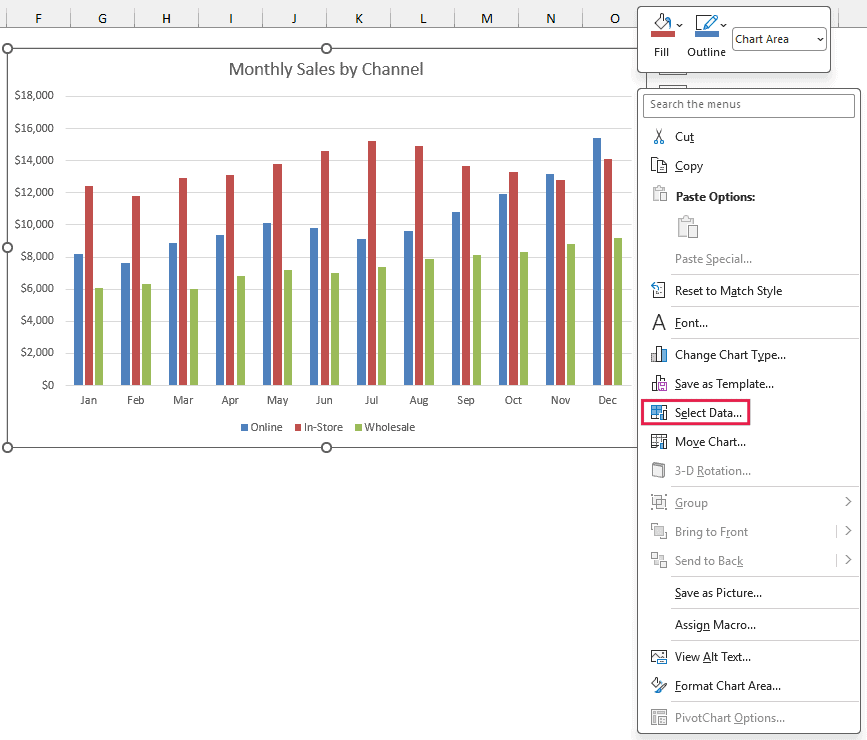Viewport: 867px width, 740px height.
Task: Choose Save as Picture entry
Action: (x=718, y=593)
